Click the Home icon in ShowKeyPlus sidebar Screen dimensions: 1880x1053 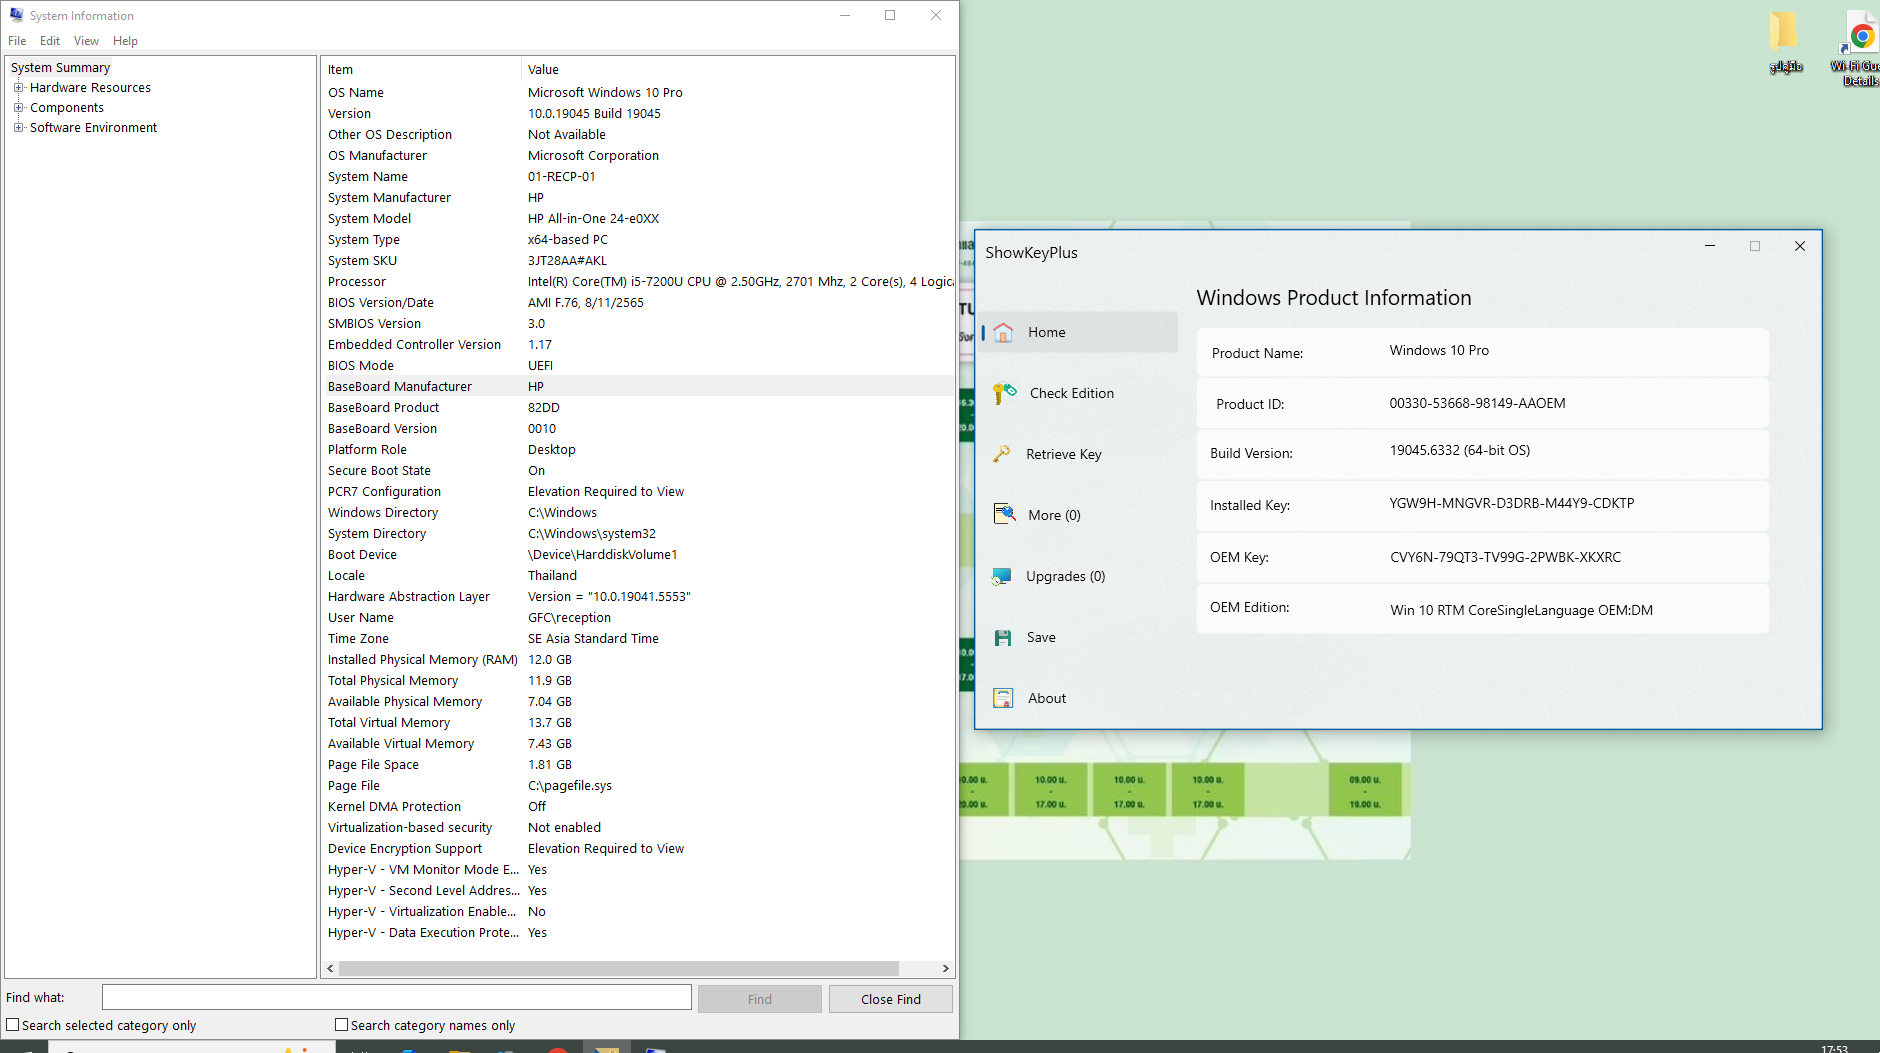(x=1003, y=333)
